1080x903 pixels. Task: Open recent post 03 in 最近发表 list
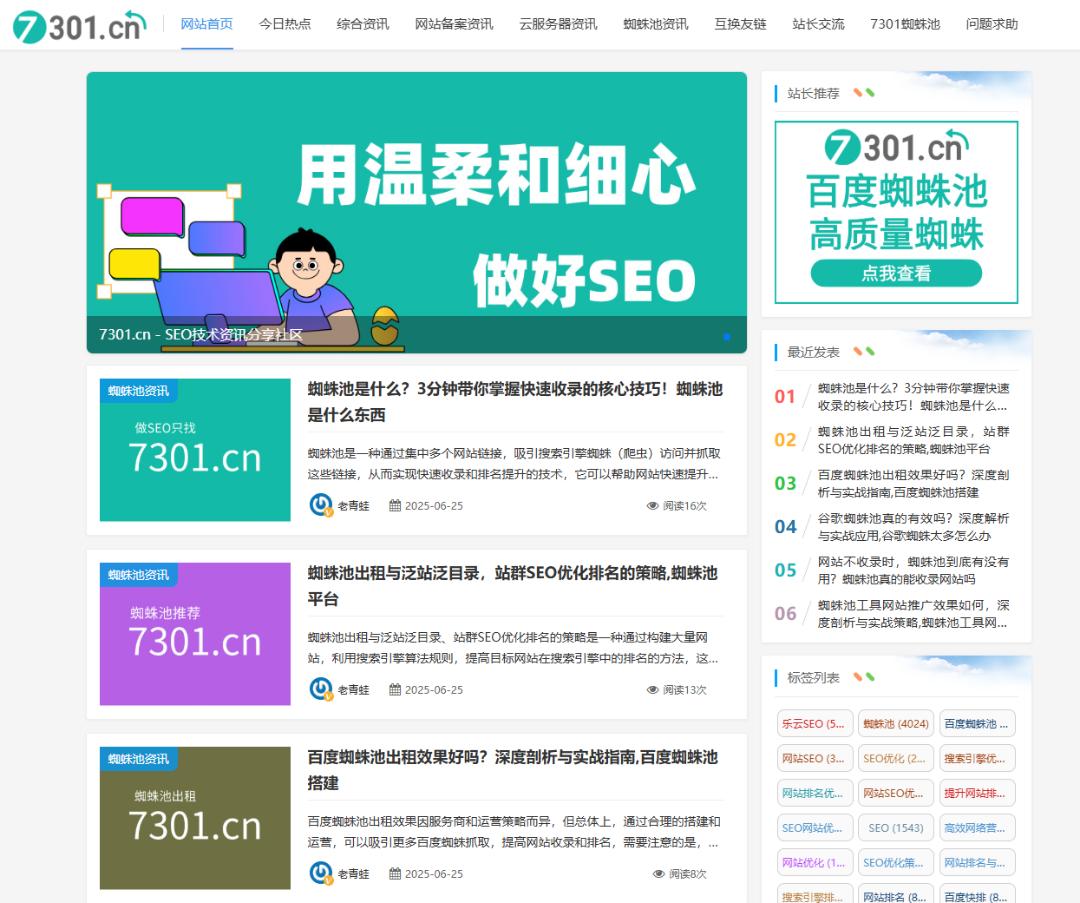click(913, 484)
